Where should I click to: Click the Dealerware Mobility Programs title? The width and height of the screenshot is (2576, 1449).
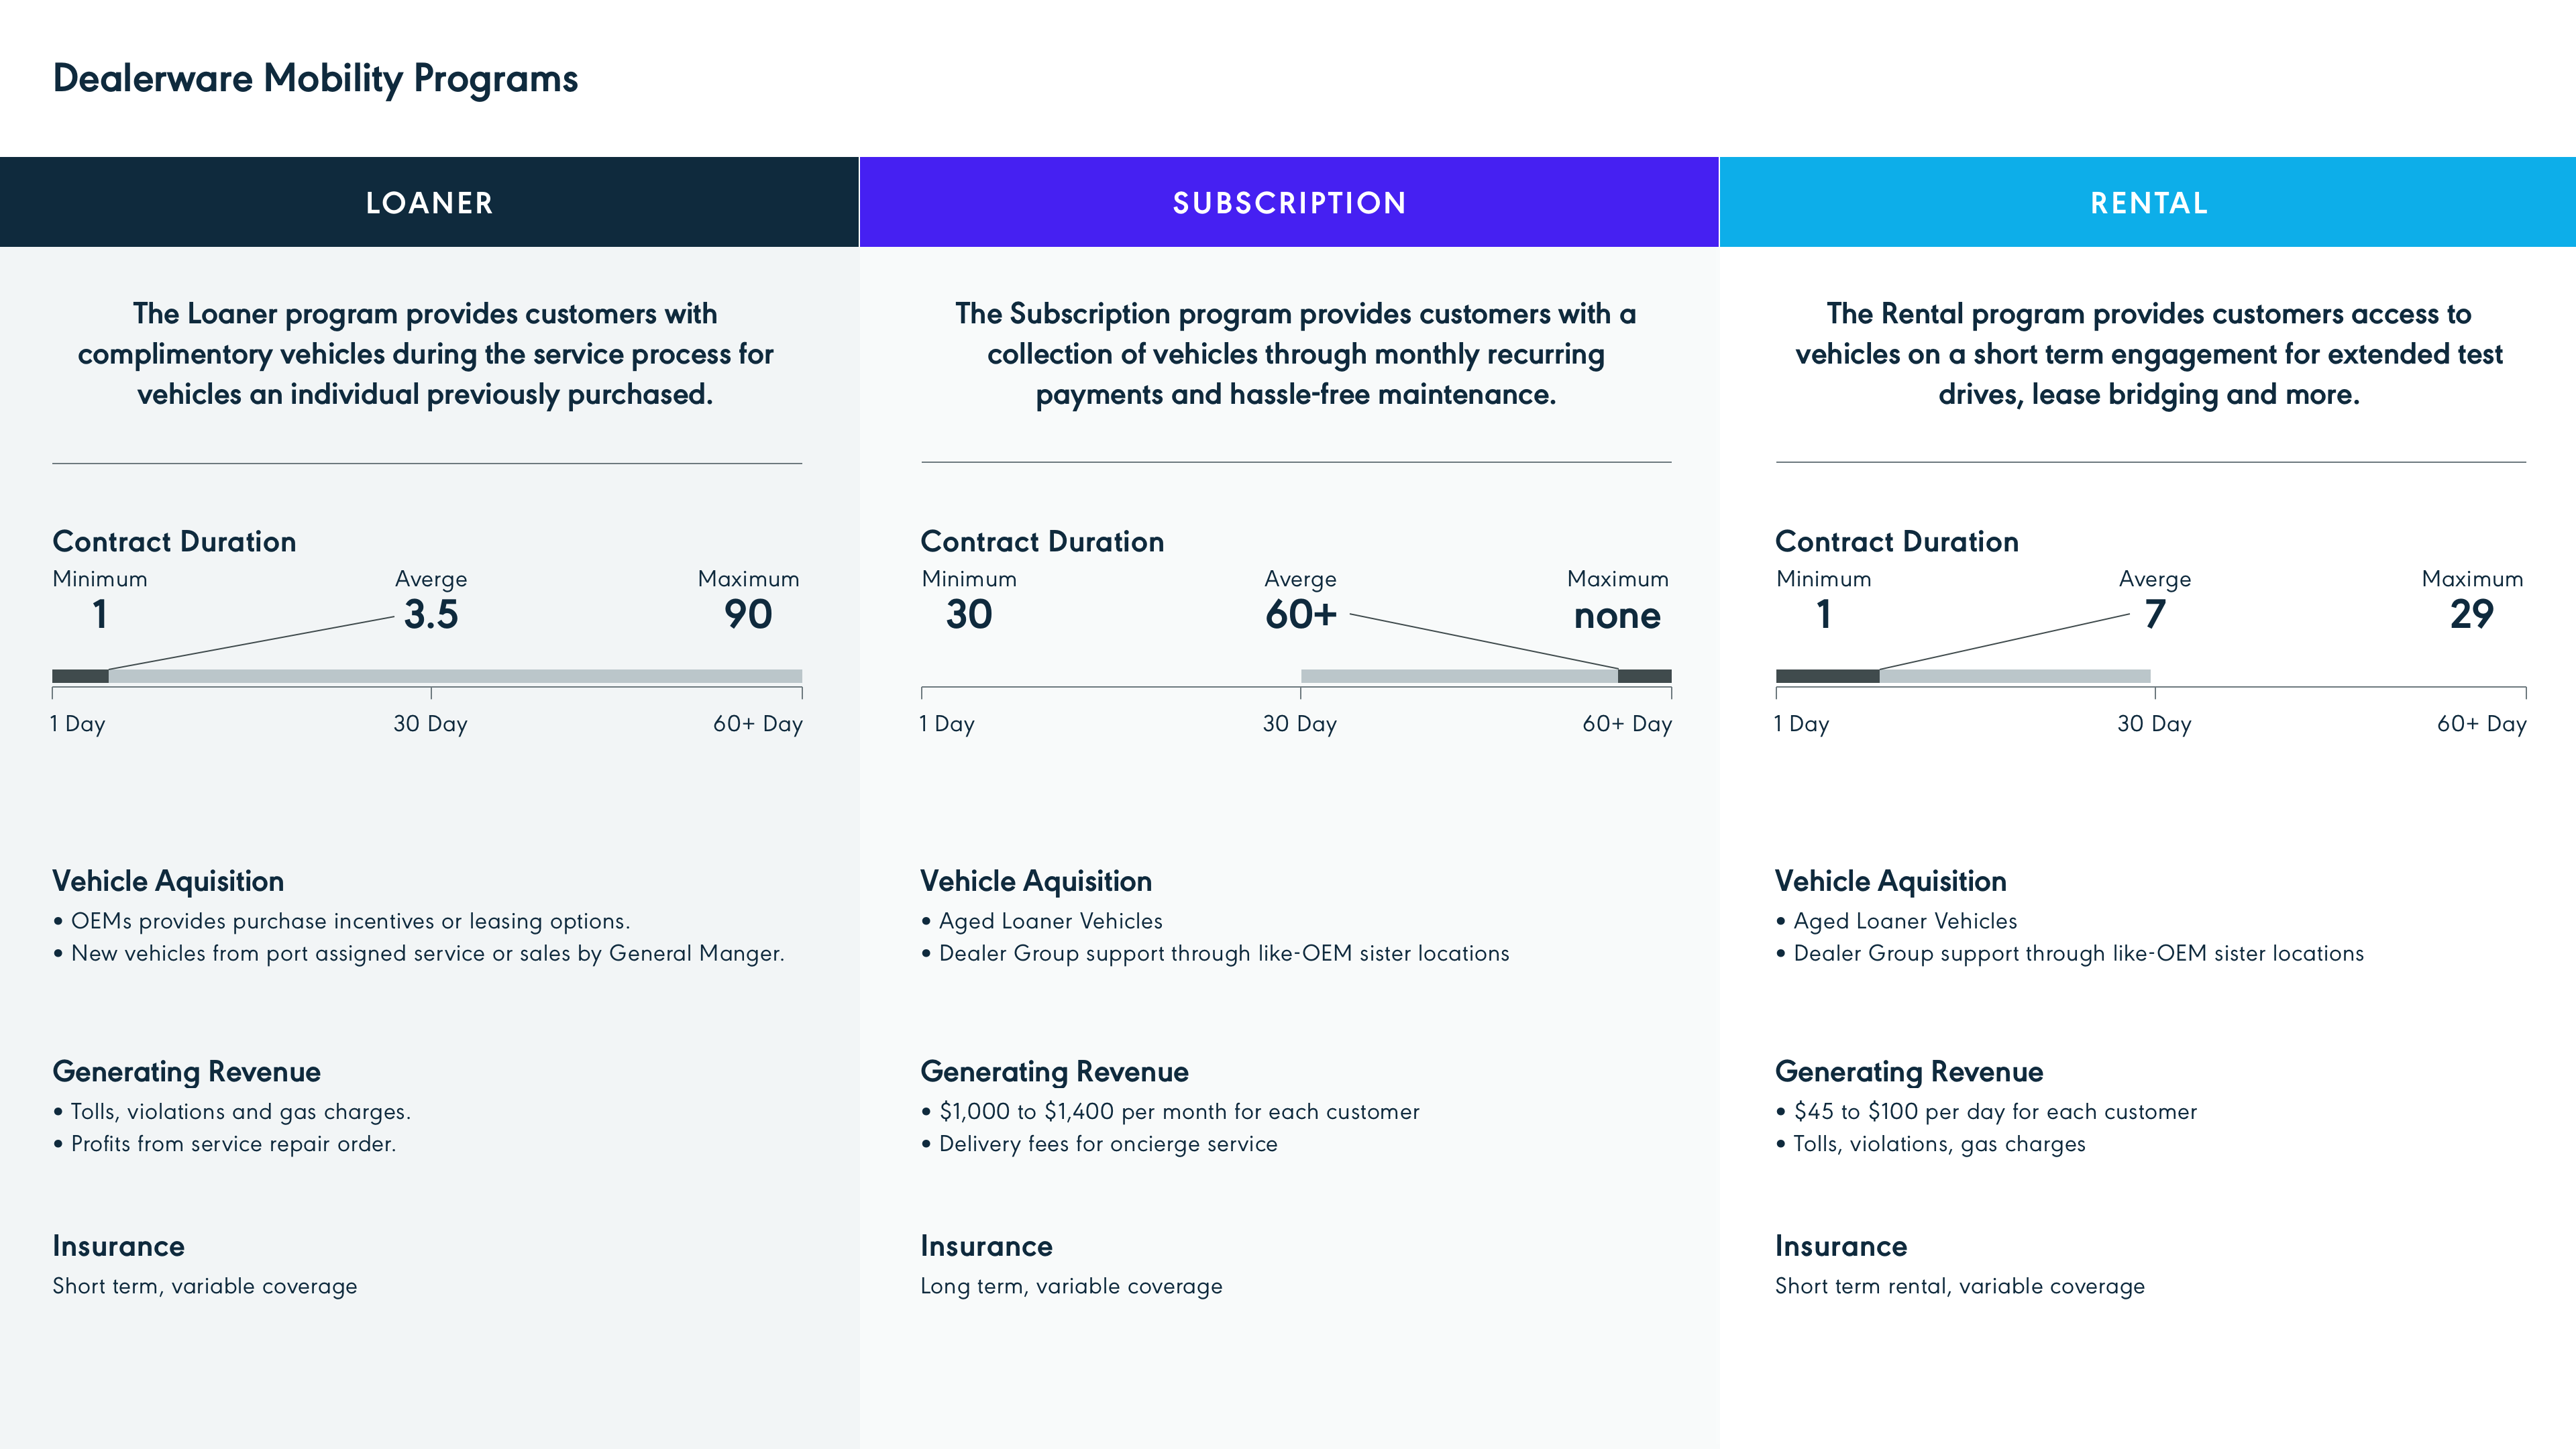315,79
